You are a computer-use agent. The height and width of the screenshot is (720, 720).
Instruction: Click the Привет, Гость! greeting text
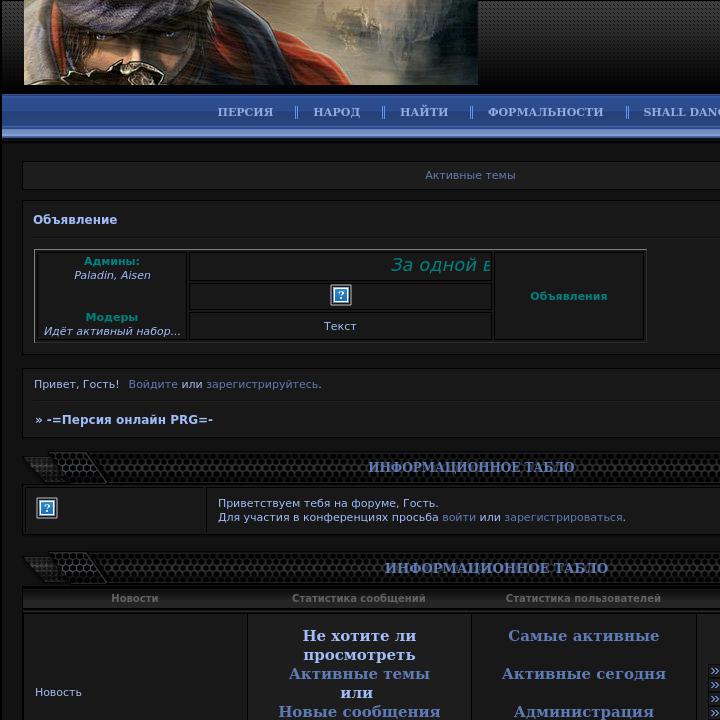(76, 384)
